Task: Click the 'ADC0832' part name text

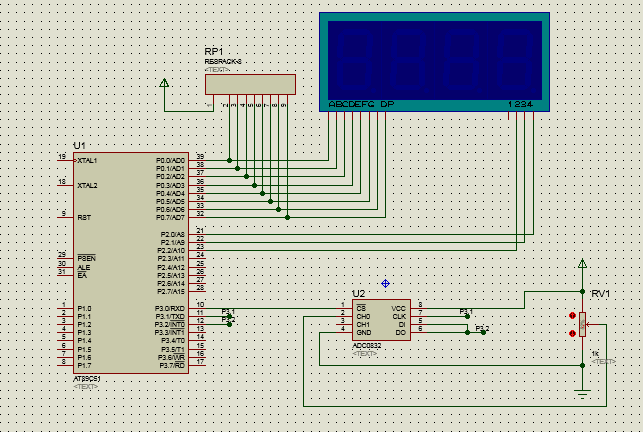Action: tap(367, 346)
